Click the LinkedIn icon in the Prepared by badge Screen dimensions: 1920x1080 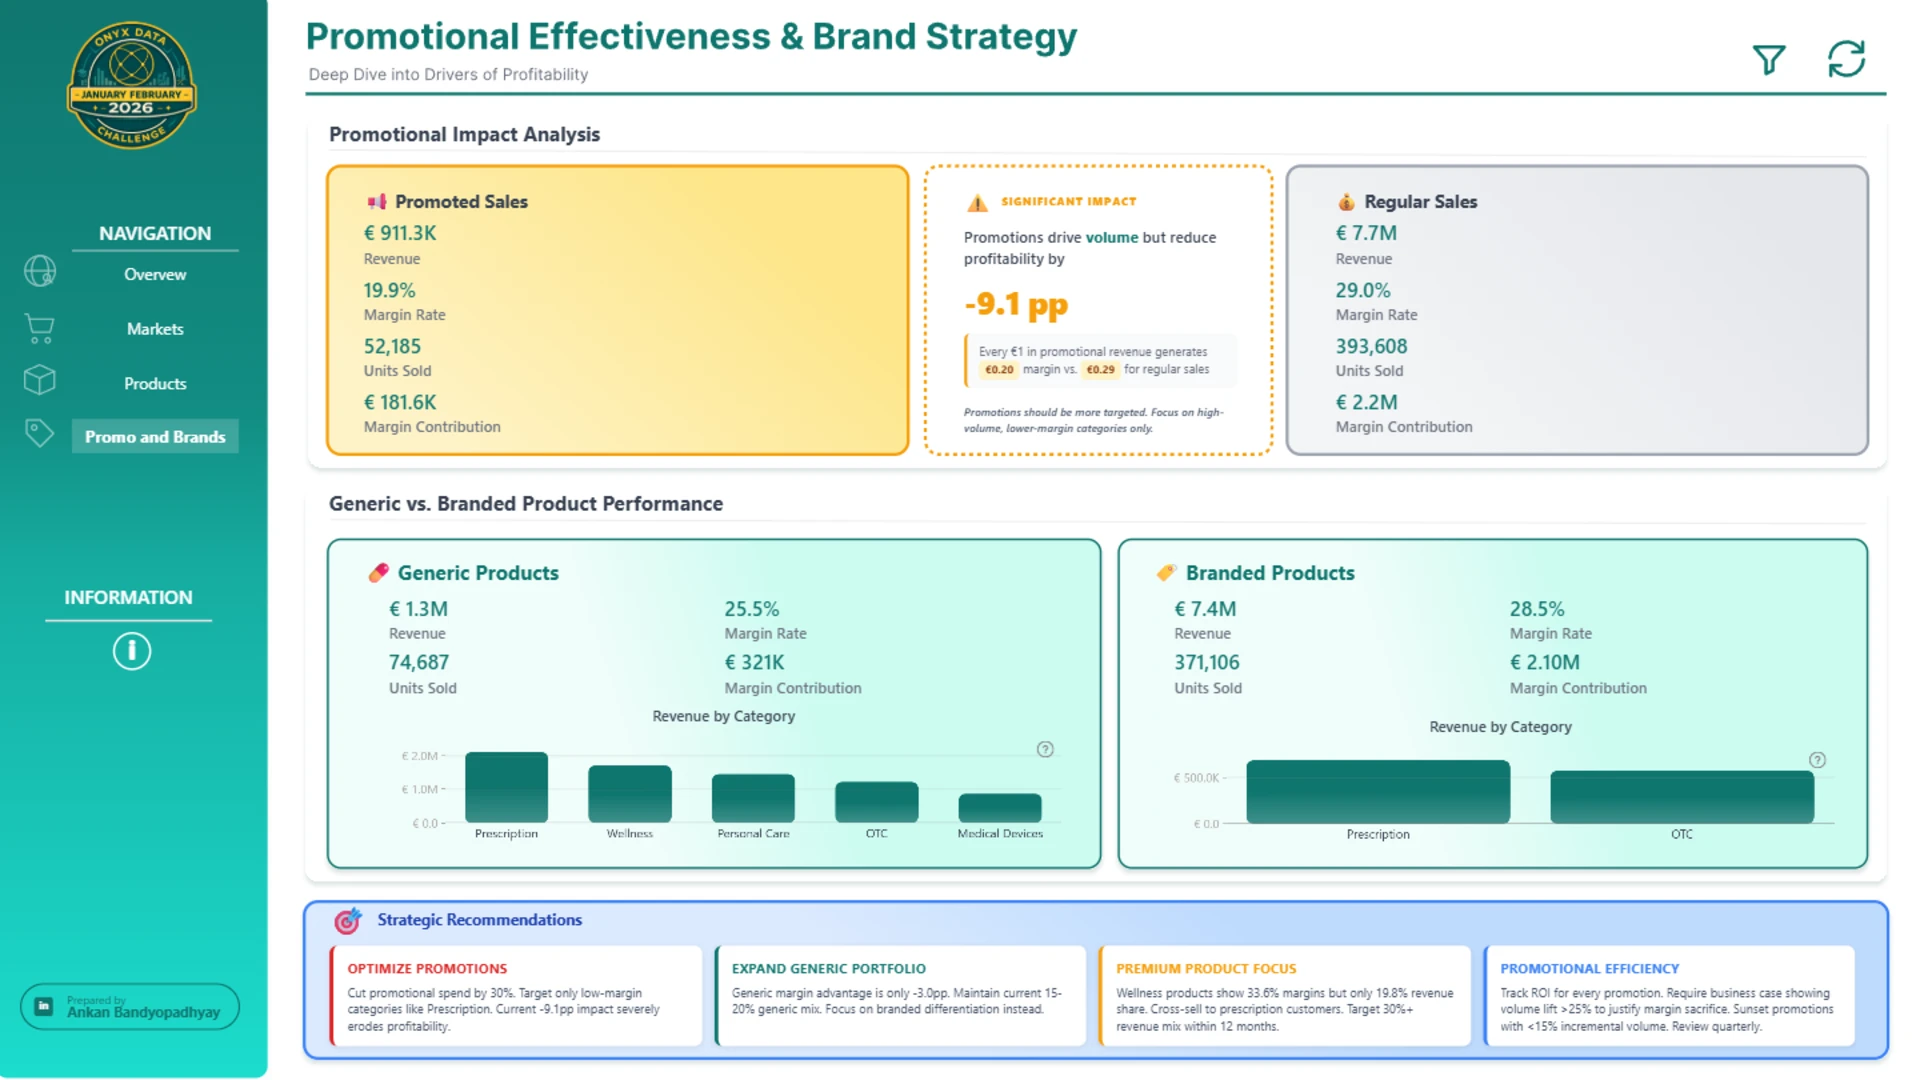click(44, 1006)
